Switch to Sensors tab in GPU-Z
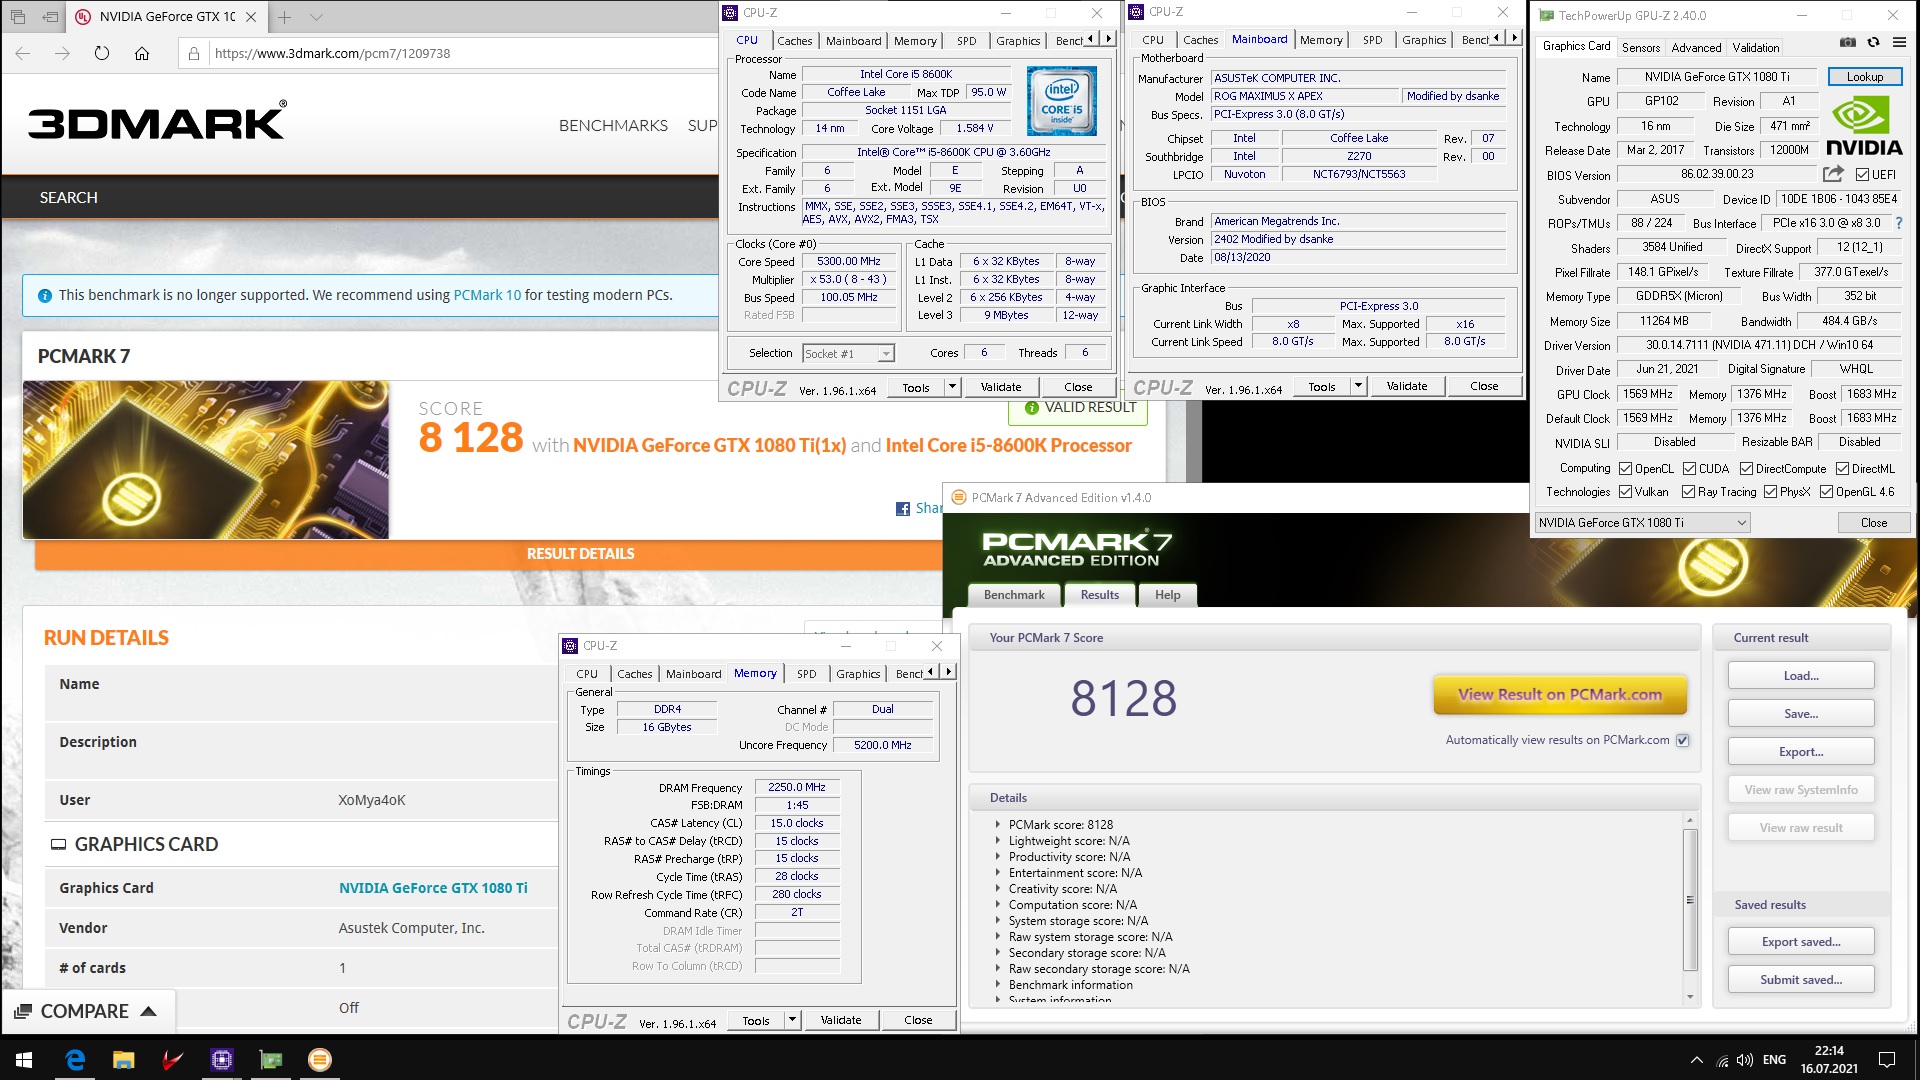Viewport: 1920px width, 1080px height. [x=1641, y=47]
